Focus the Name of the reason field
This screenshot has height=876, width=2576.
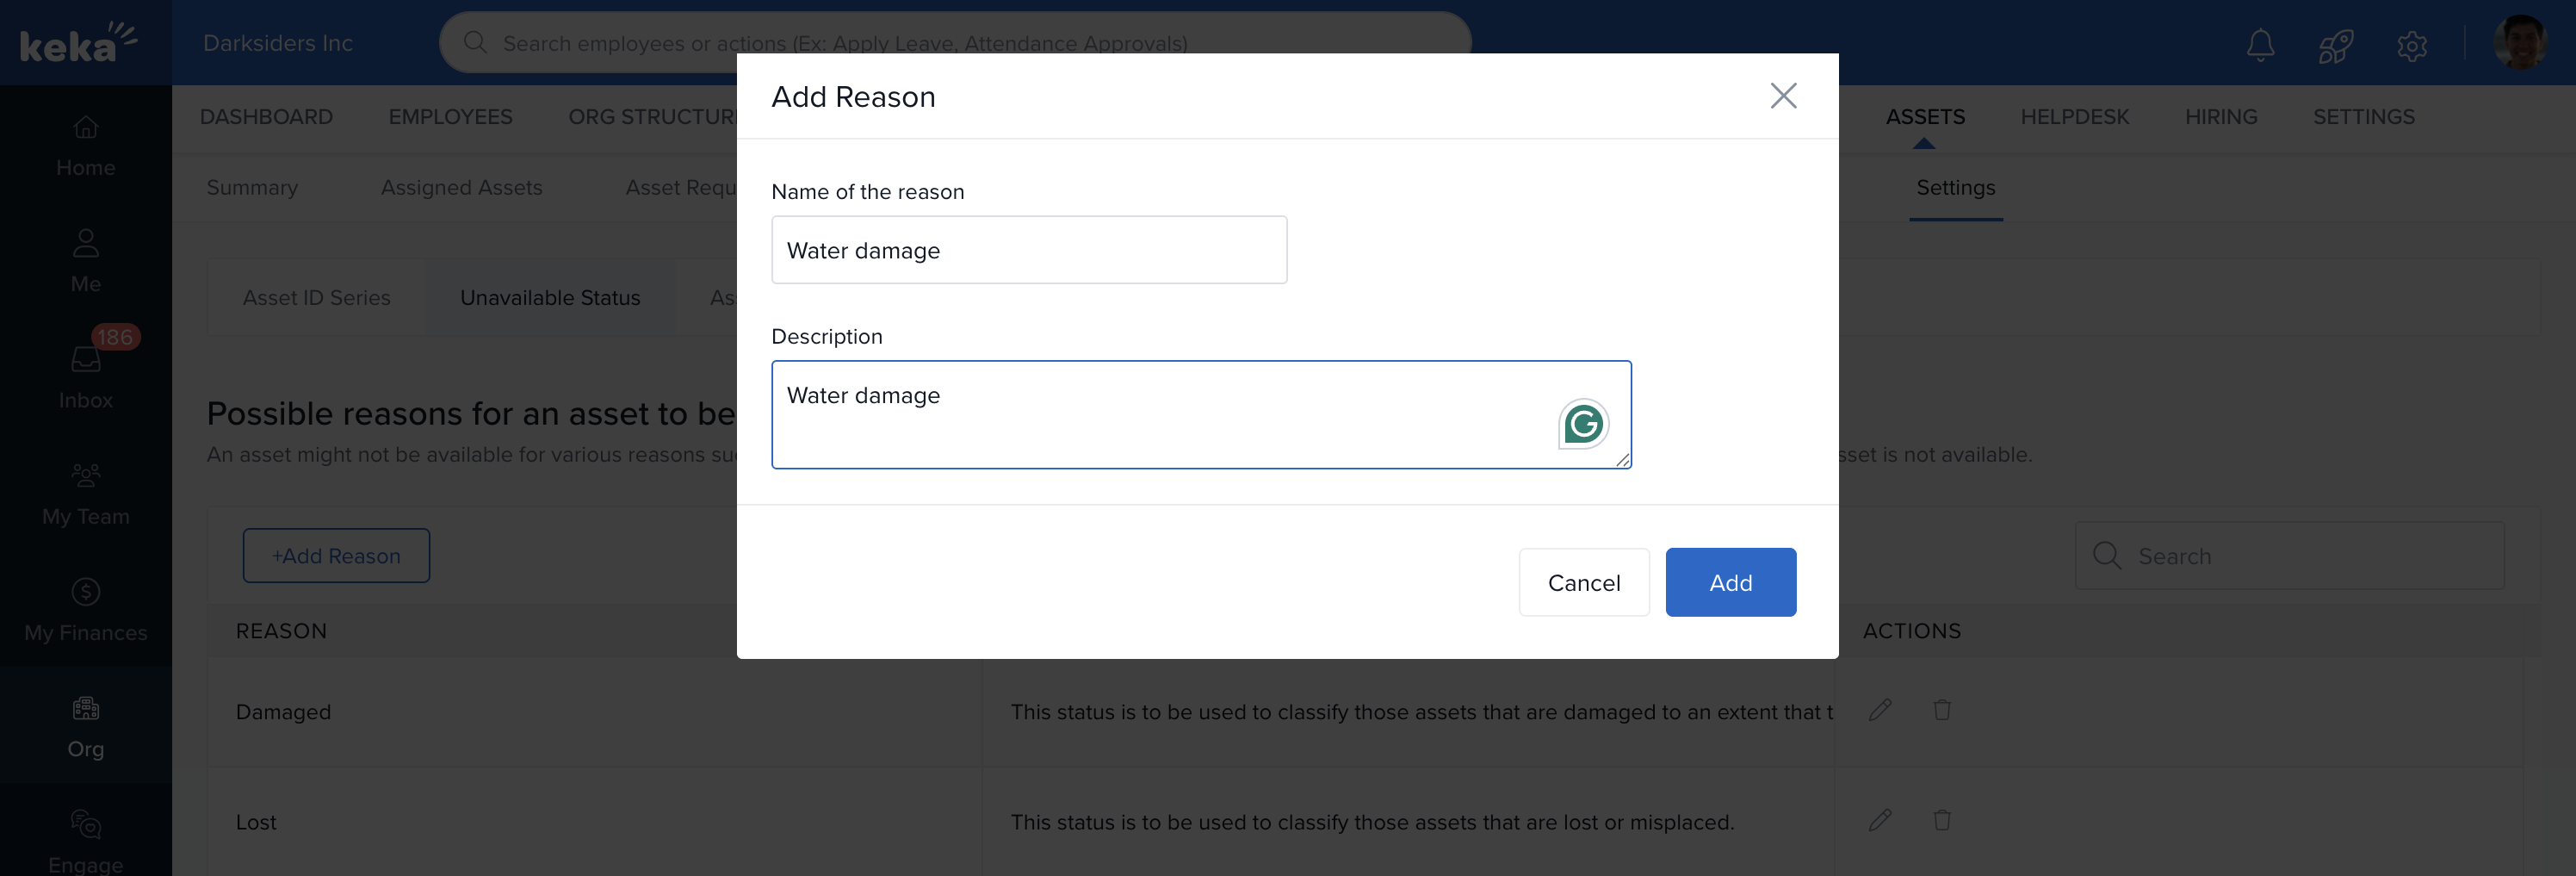1028,250
